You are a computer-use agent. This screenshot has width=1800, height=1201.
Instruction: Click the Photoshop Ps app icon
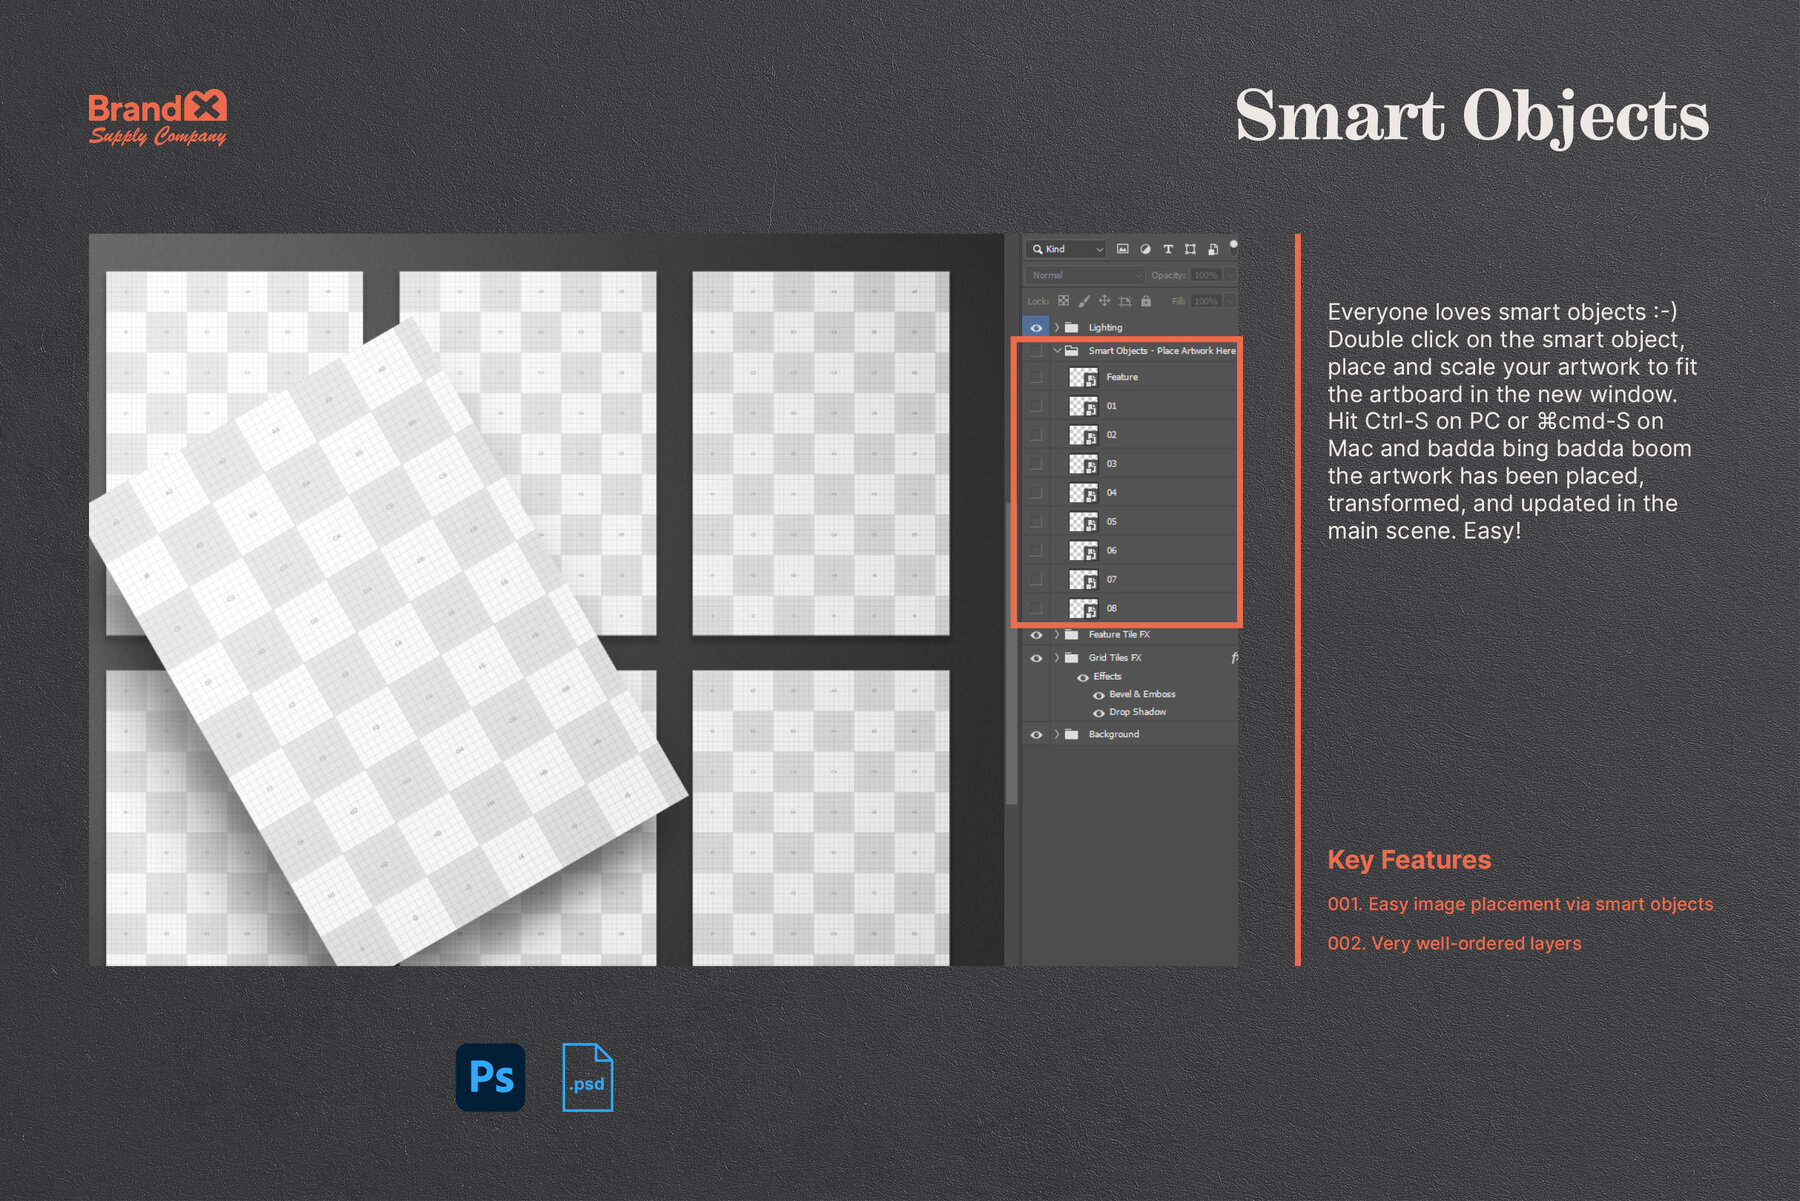point(489,1076)
